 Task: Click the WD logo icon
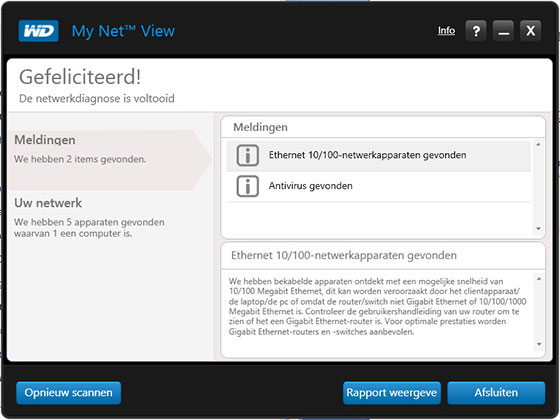(39, 31)
